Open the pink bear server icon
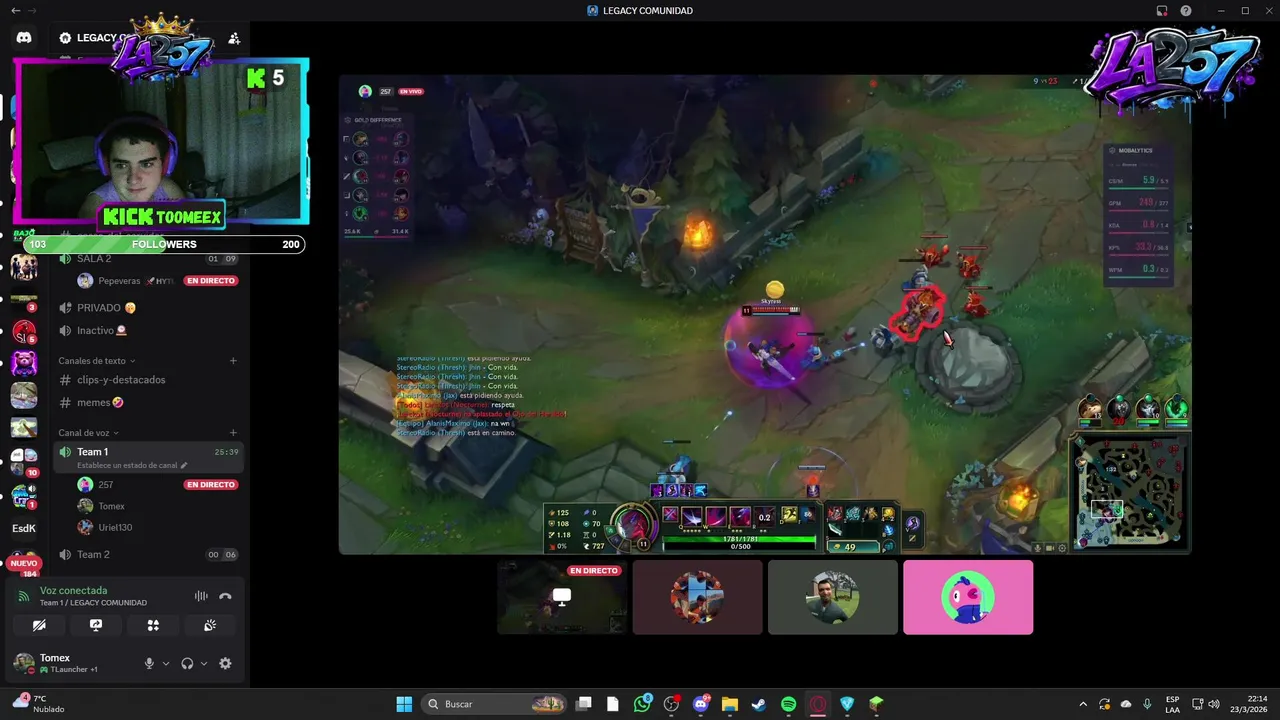Image resolution: width=1280 pixels, height=720 pixels. 24,363
